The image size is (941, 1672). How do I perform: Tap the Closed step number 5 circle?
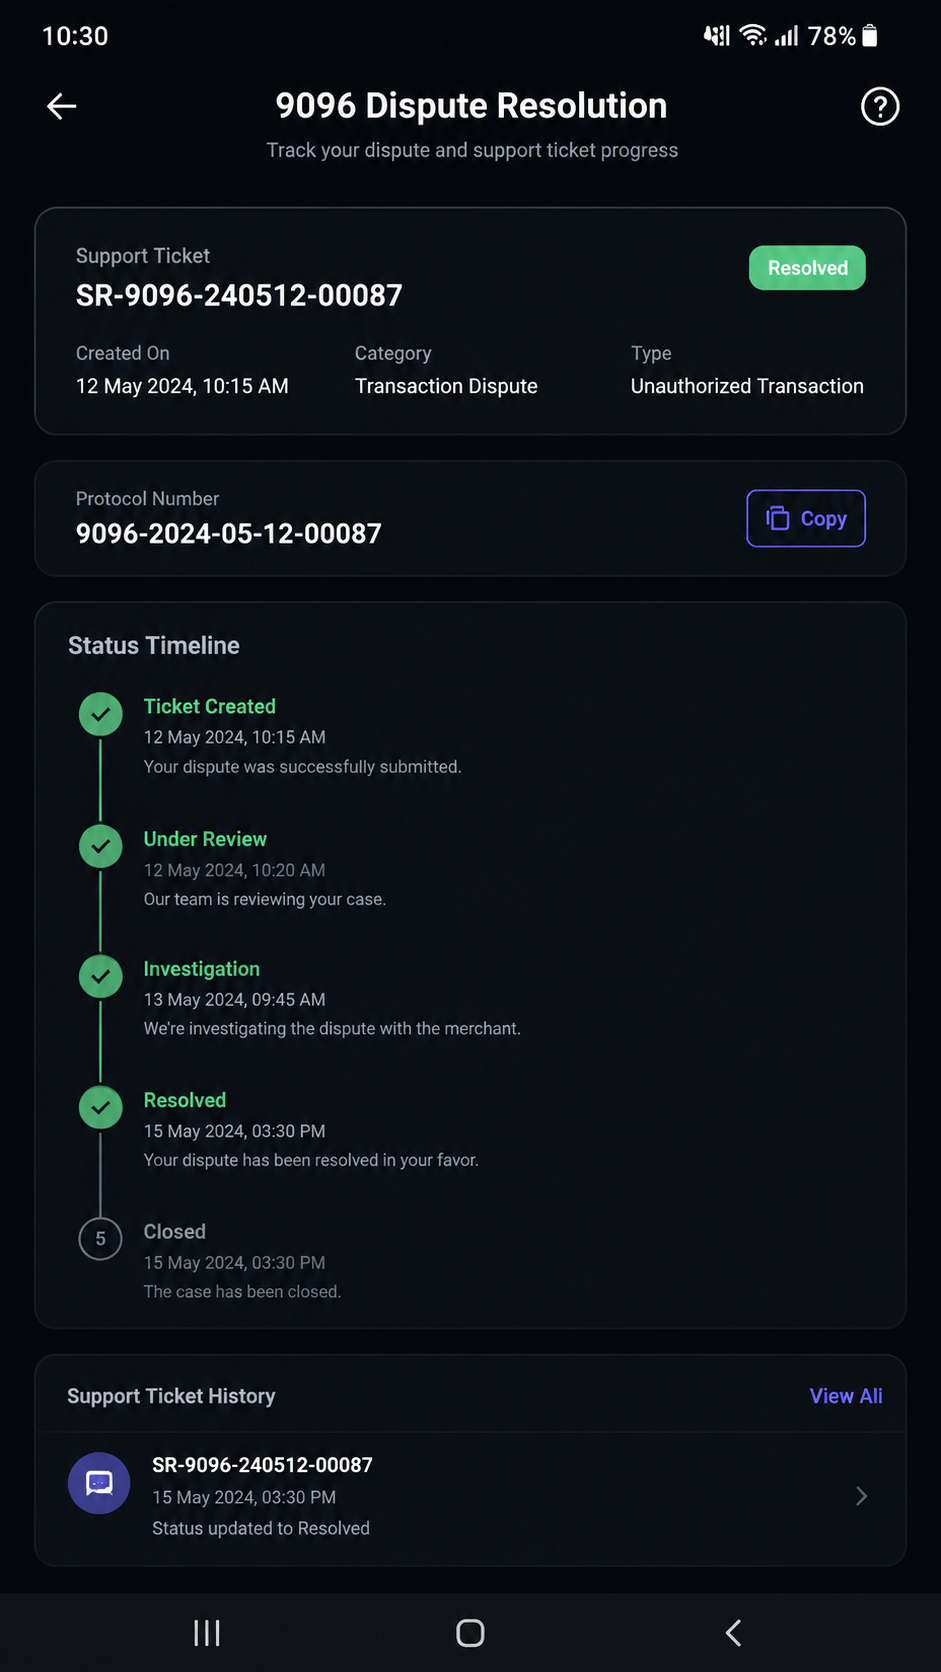[101, 1239]
